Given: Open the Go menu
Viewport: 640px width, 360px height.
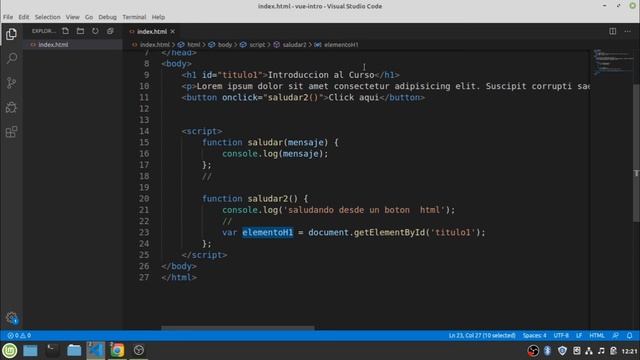Looking at the screenshot, I should (89, 17).
